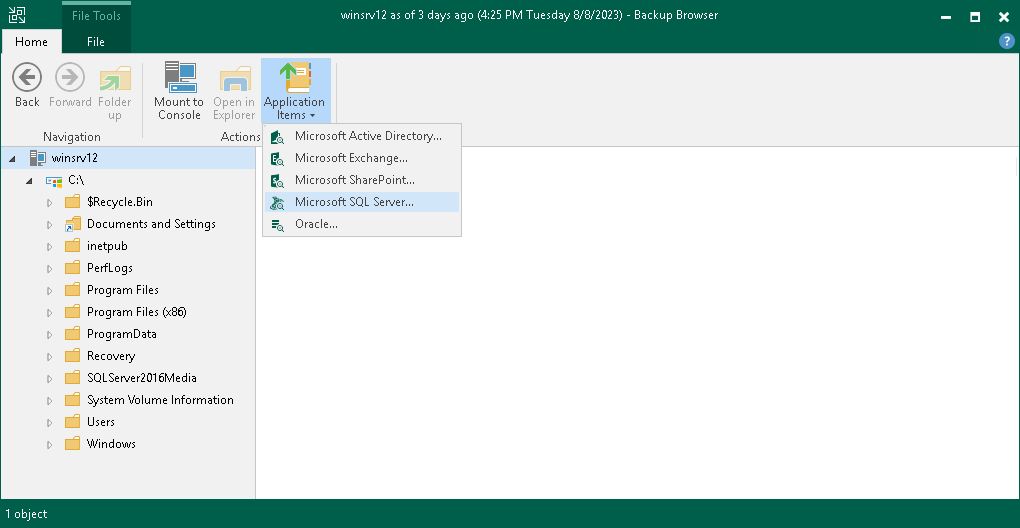Click the winsrv12 computer icon
1020x528 pixels.
38,158
